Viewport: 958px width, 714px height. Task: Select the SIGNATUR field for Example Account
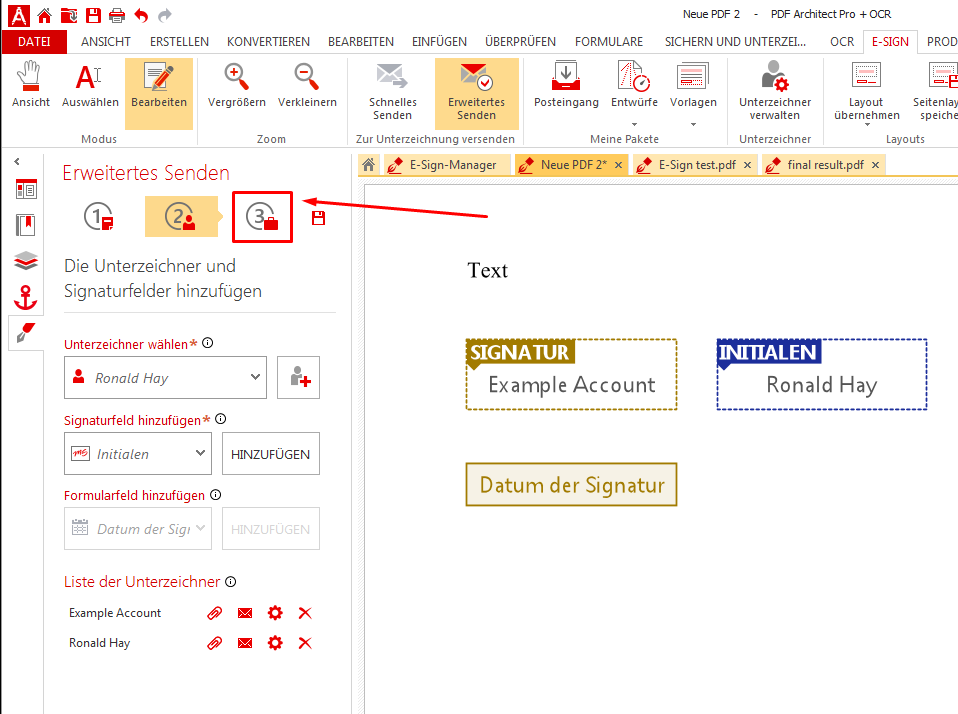point(571,374)
